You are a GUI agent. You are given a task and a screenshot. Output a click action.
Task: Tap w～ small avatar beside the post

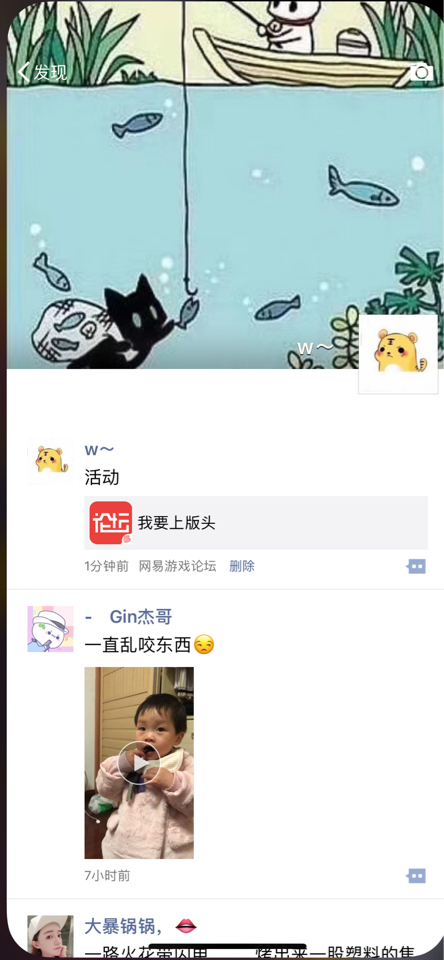(x=50, y=461)
